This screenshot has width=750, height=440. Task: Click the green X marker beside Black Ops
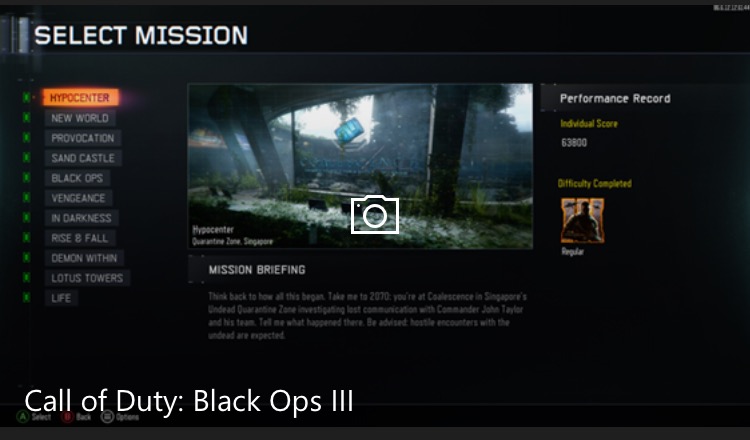tap(26, 177)
